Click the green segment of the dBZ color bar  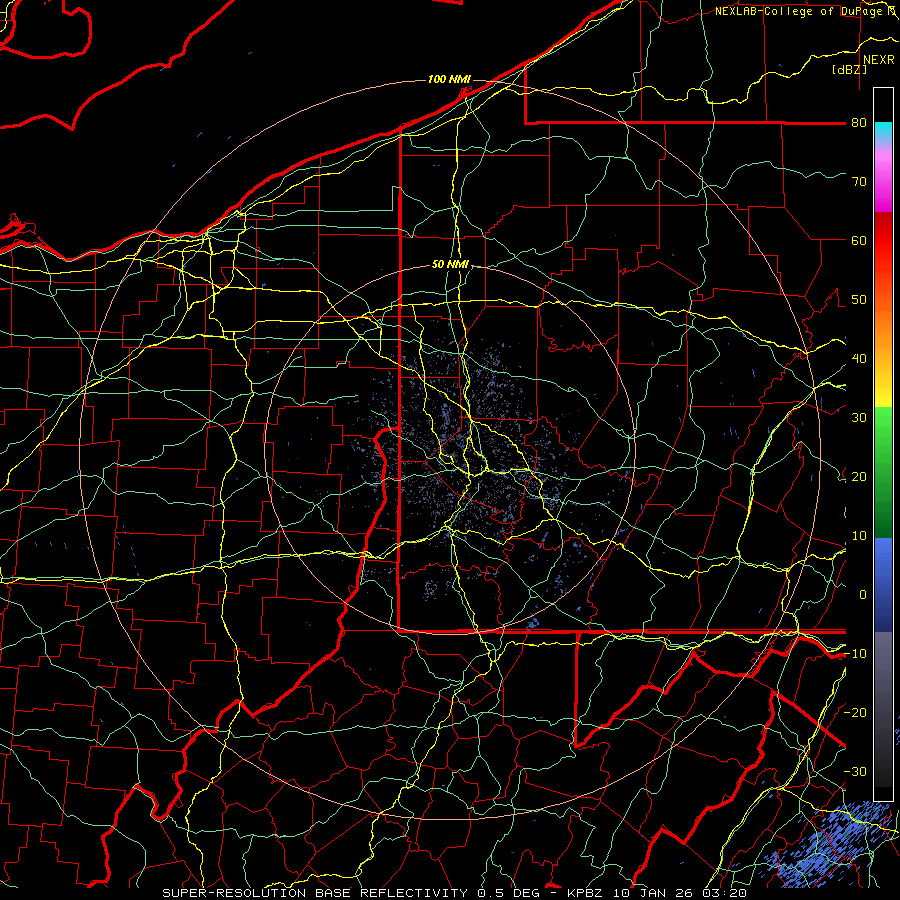point(883,472)
